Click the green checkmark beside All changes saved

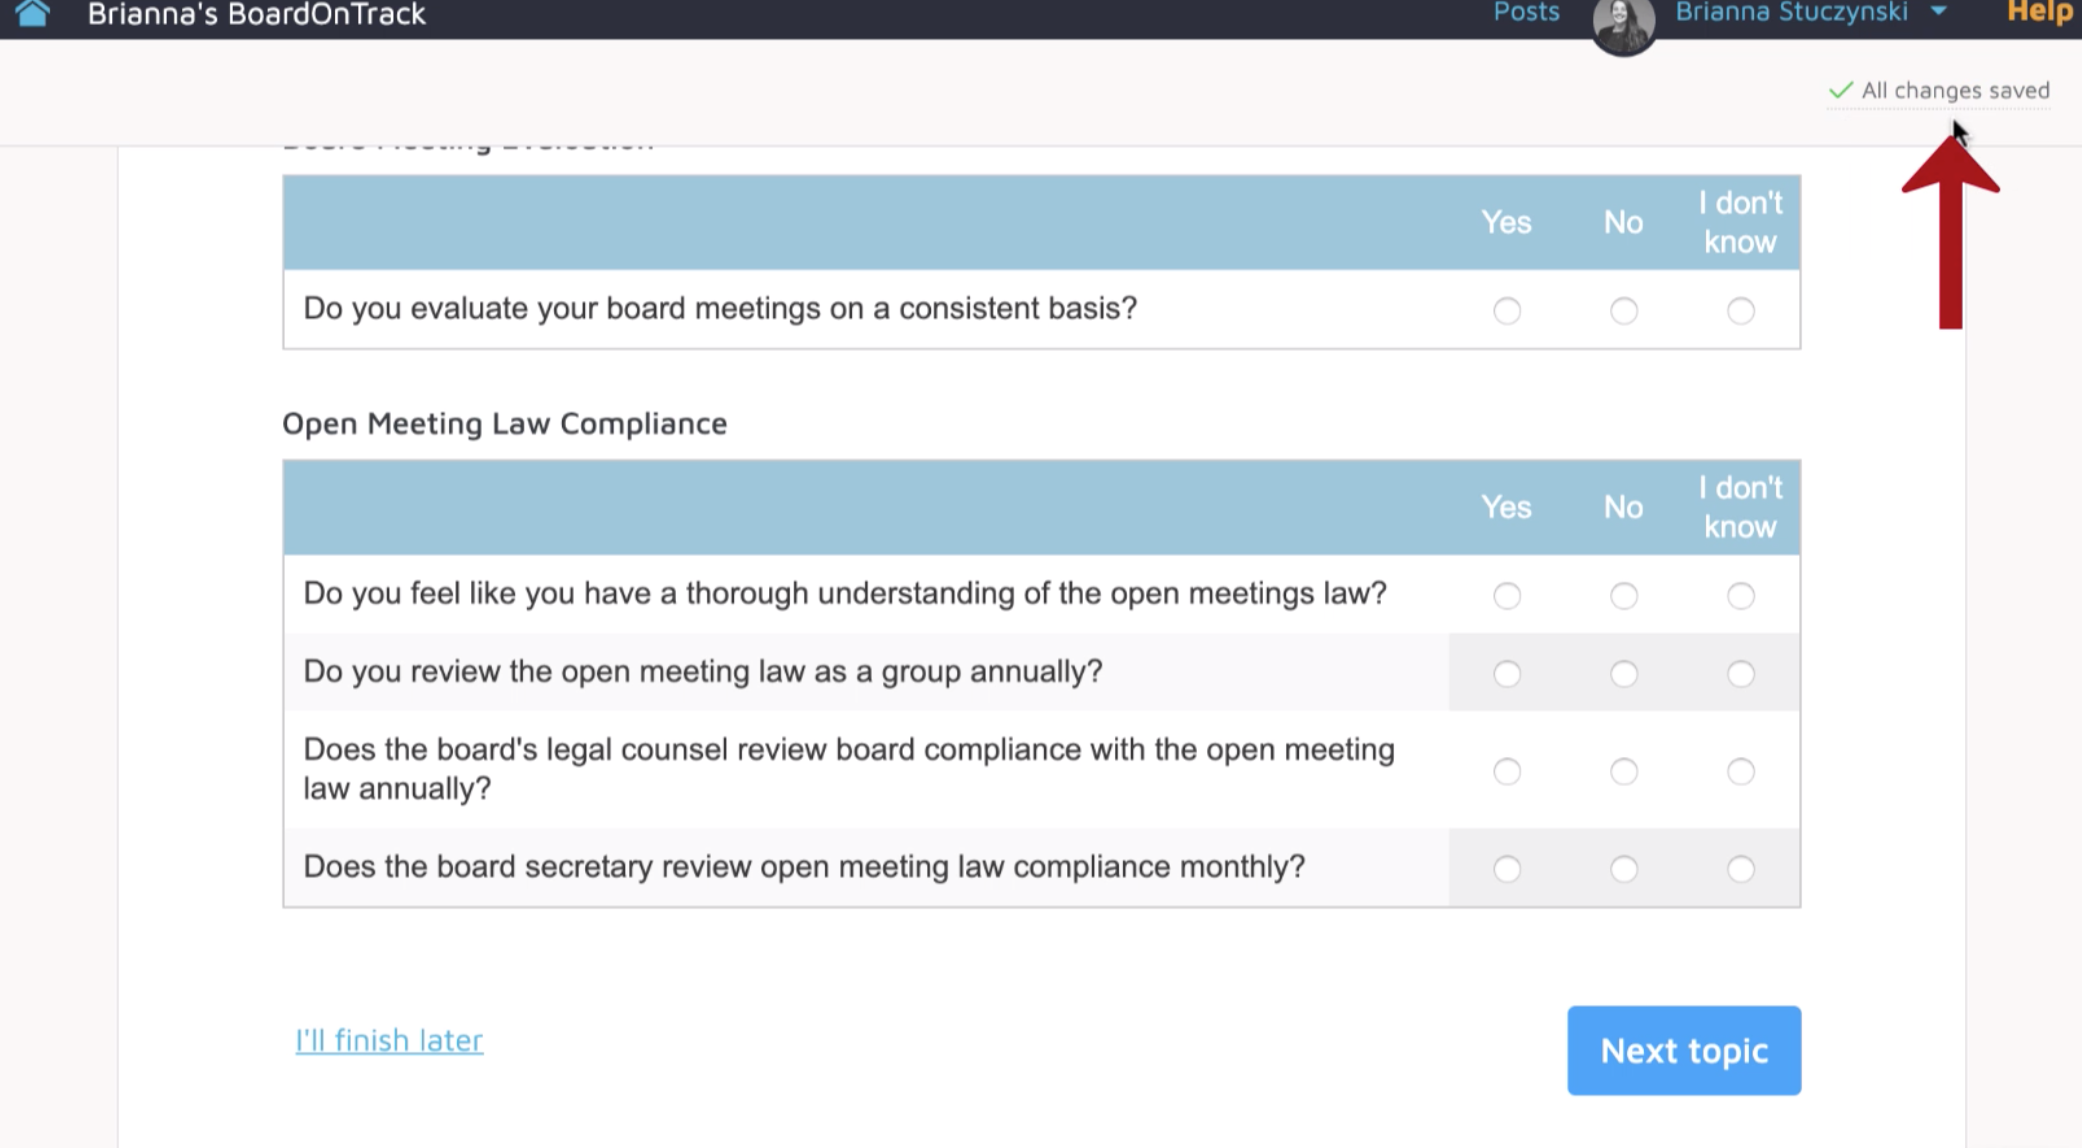pyautogui.click(x=1840, y=91)
